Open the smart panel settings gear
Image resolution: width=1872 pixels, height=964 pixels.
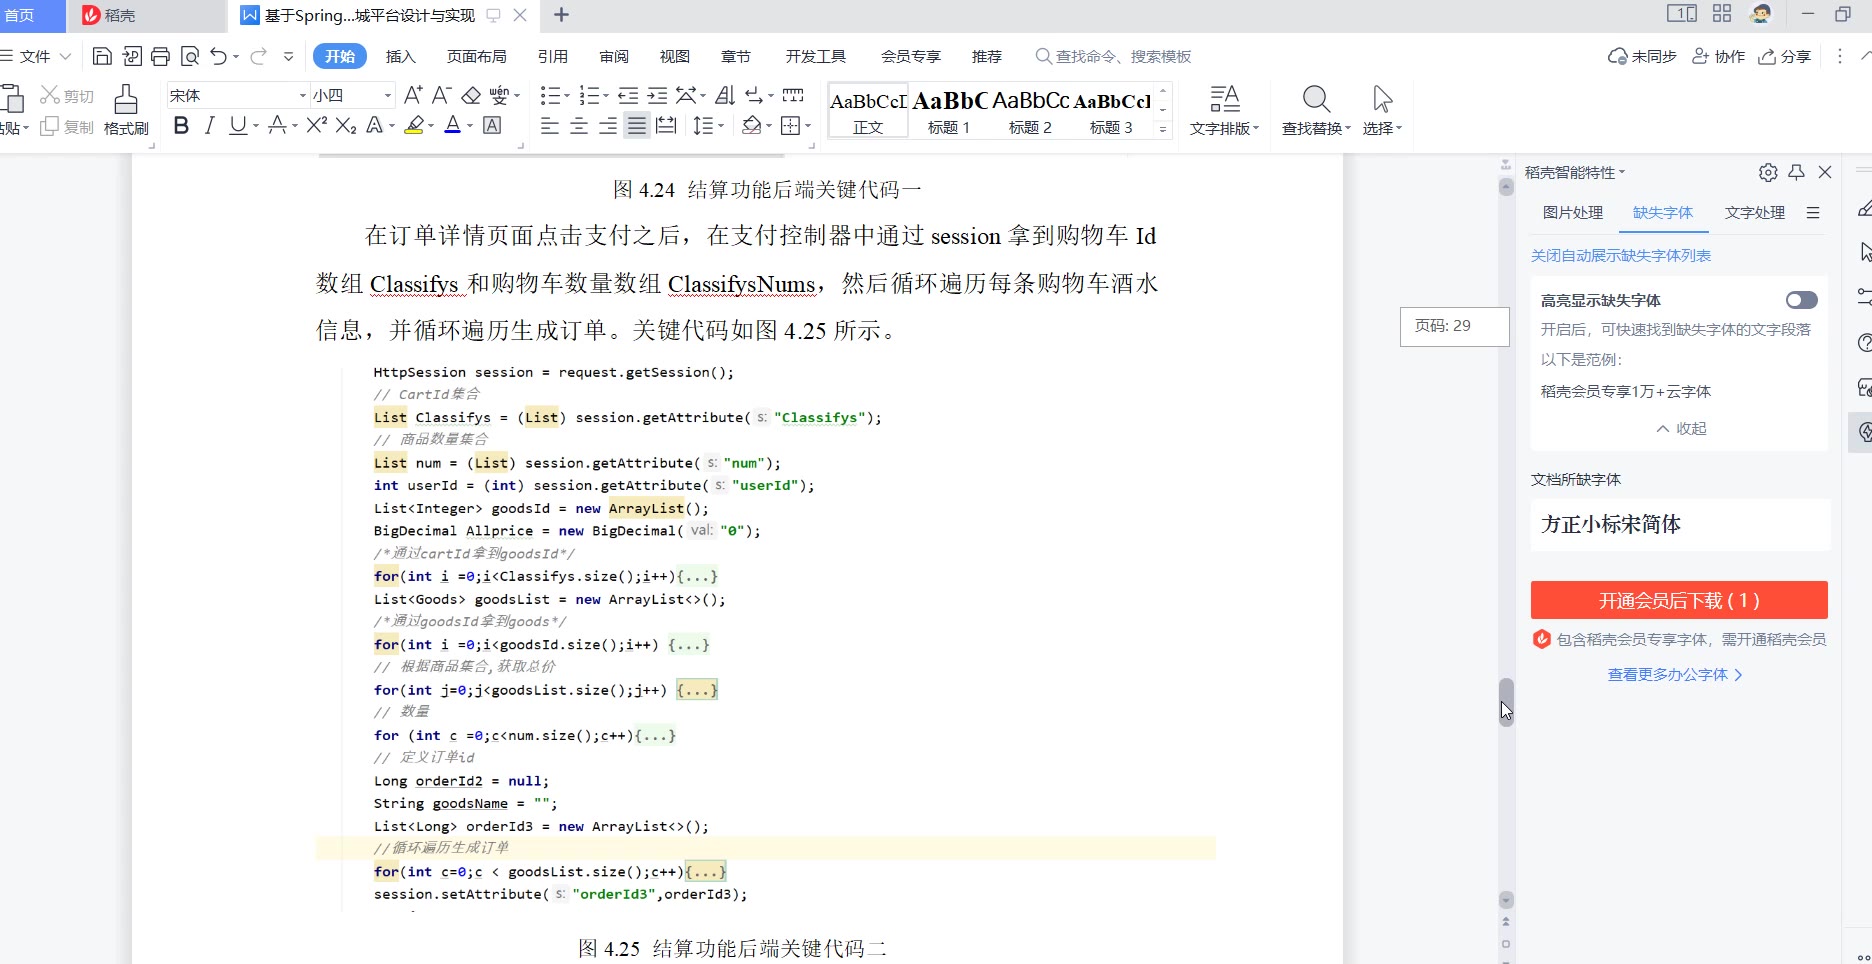point(1768,173)
